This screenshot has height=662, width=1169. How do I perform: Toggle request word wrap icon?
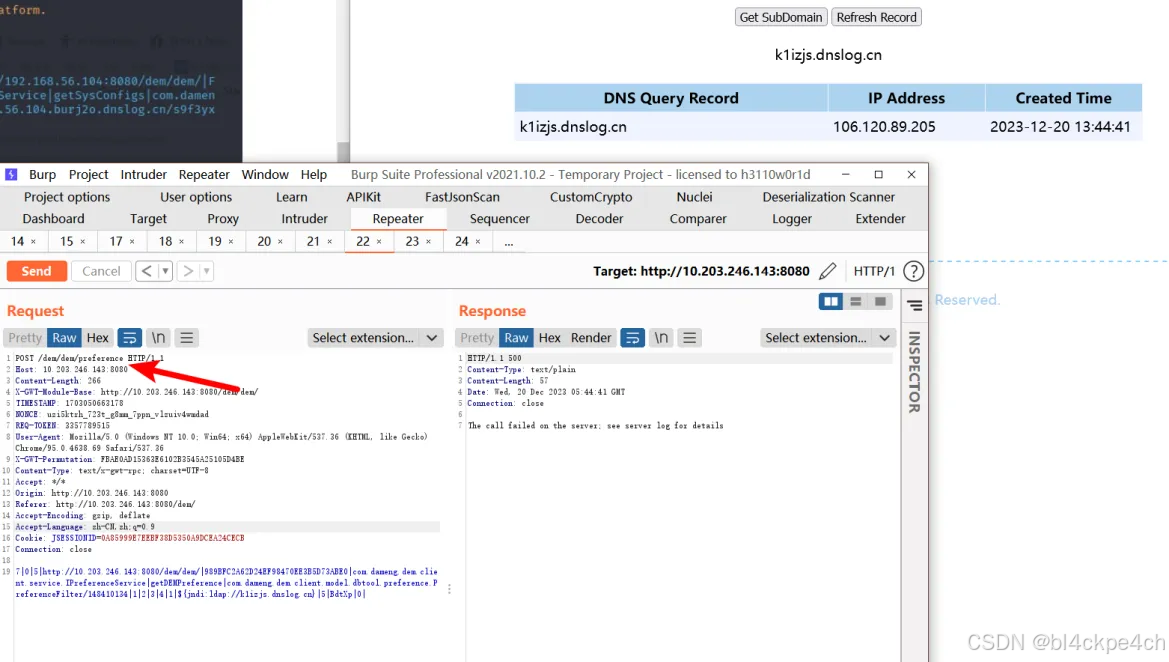click(130, 338)
